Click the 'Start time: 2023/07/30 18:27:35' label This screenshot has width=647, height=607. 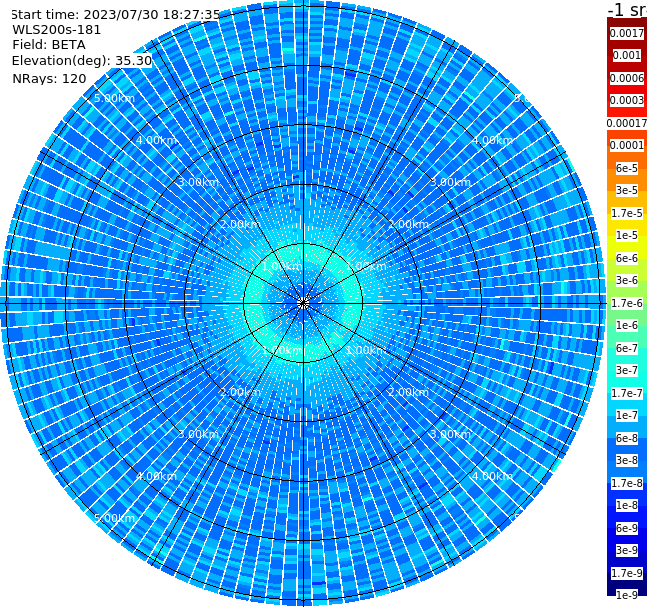click(115, 14)
